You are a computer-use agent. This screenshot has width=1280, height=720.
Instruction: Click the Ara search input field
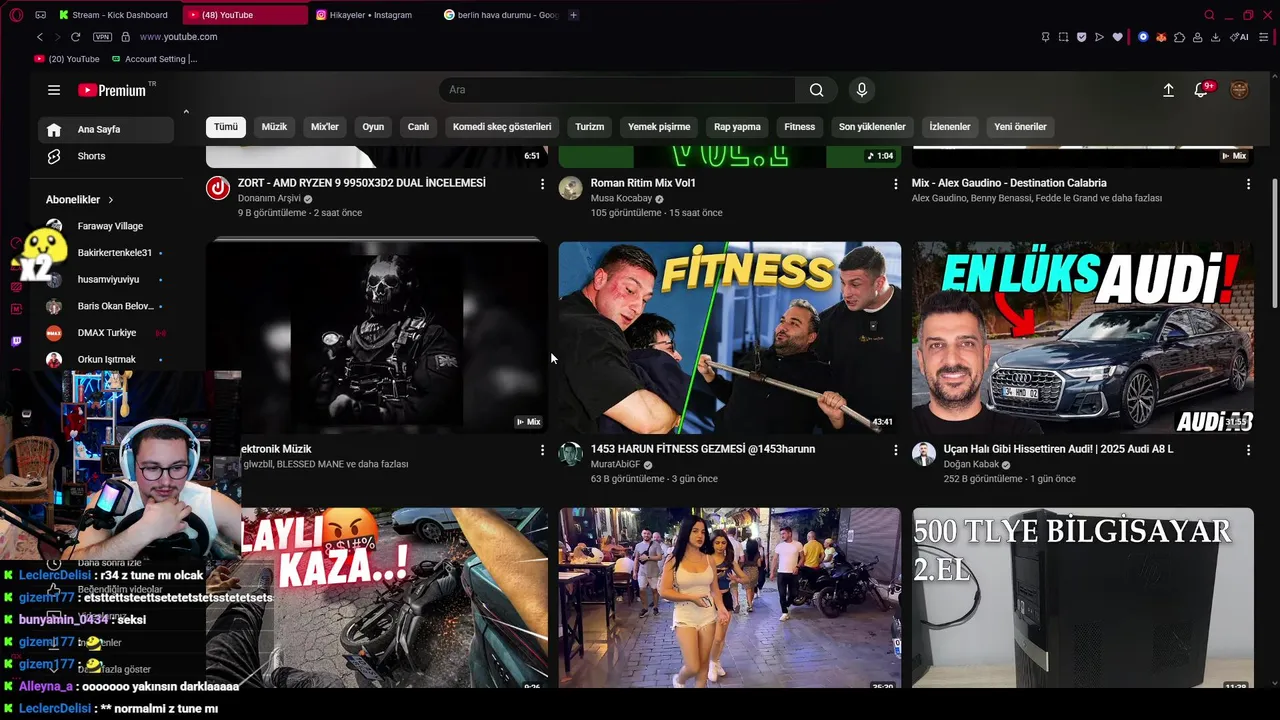(617, 90)
